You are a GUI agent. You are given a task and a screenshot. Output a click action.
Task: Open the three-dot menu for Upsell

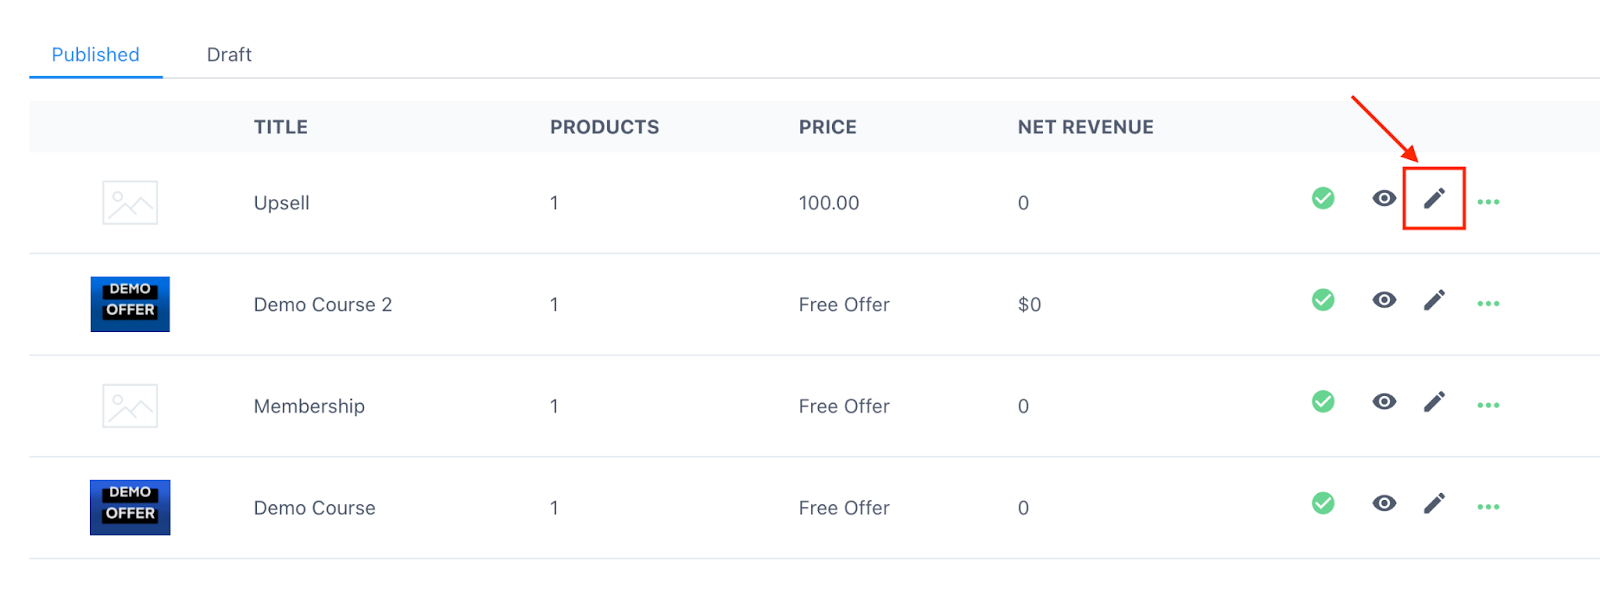point(1488,202)
